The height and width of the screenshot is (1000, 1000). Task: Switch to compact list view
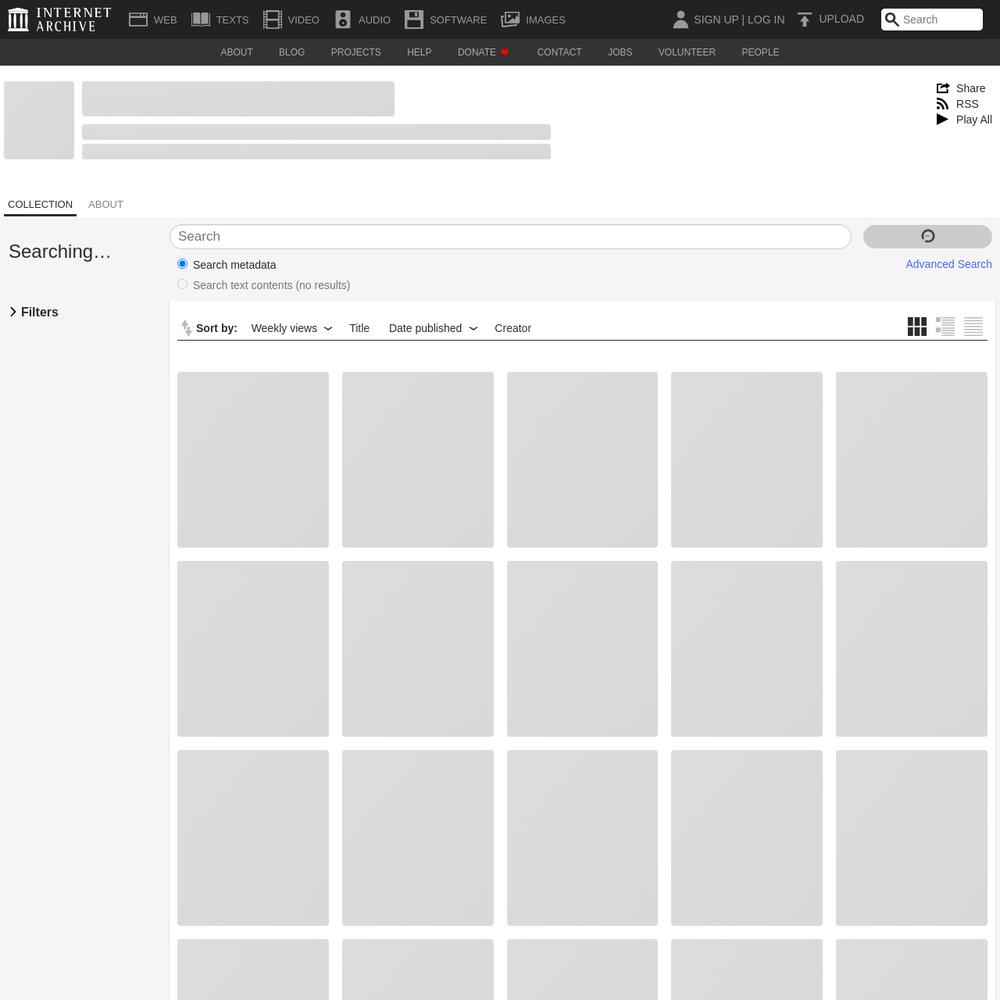point(973,327)
